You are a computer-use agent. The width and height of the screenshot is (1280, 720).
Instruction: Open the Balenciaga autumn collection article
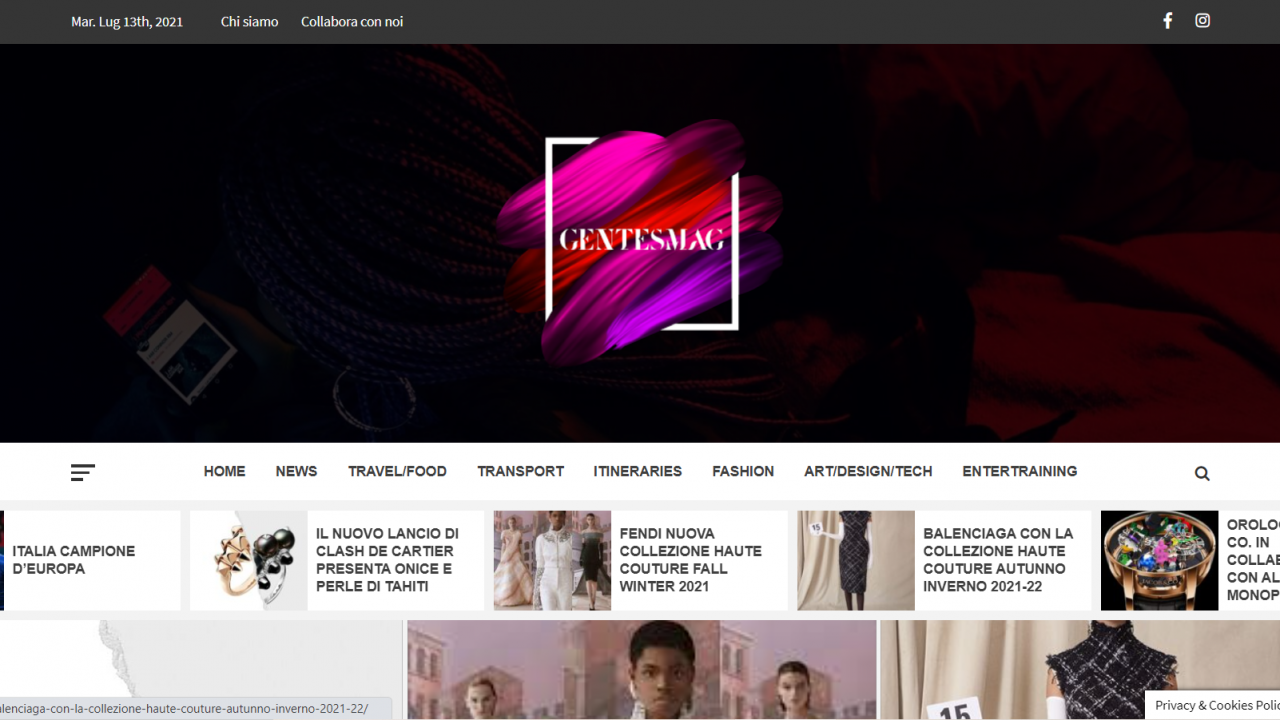pos(1000,560)
